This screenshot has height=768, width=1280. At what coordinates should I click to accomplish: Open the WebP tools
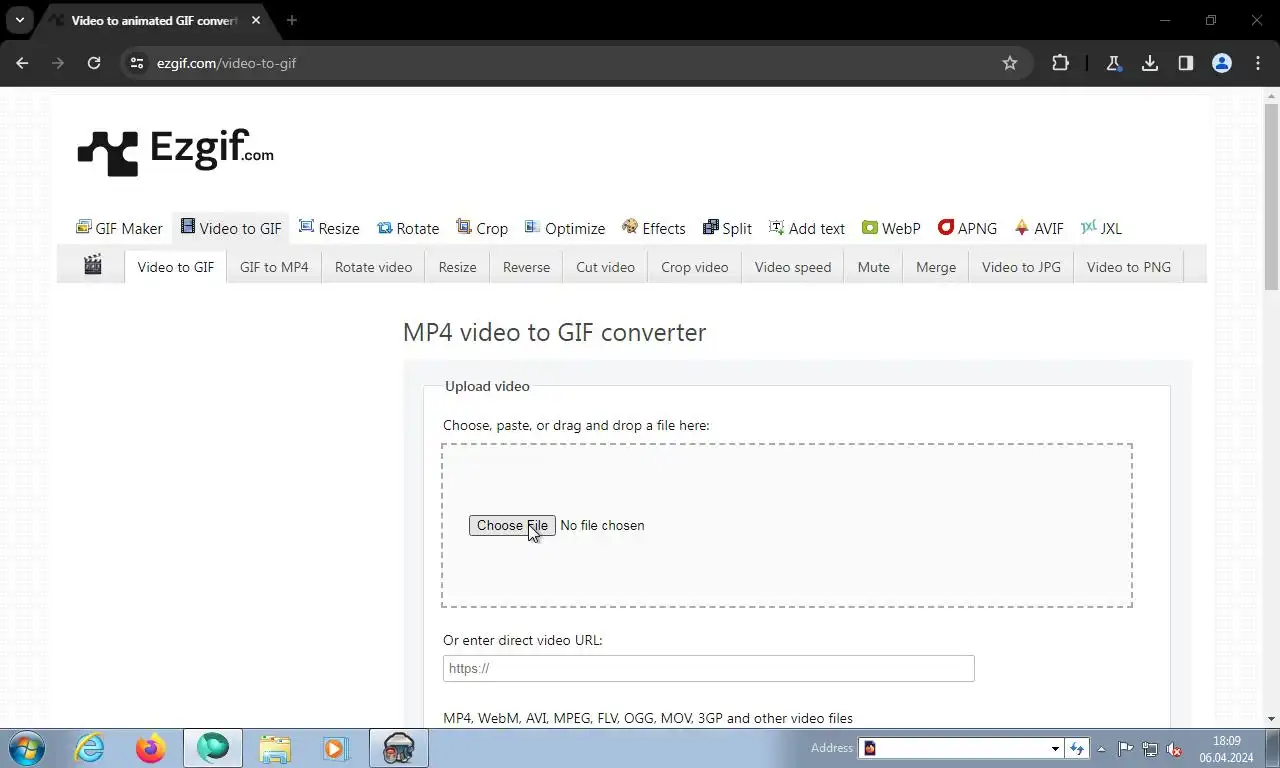(891, 228)
